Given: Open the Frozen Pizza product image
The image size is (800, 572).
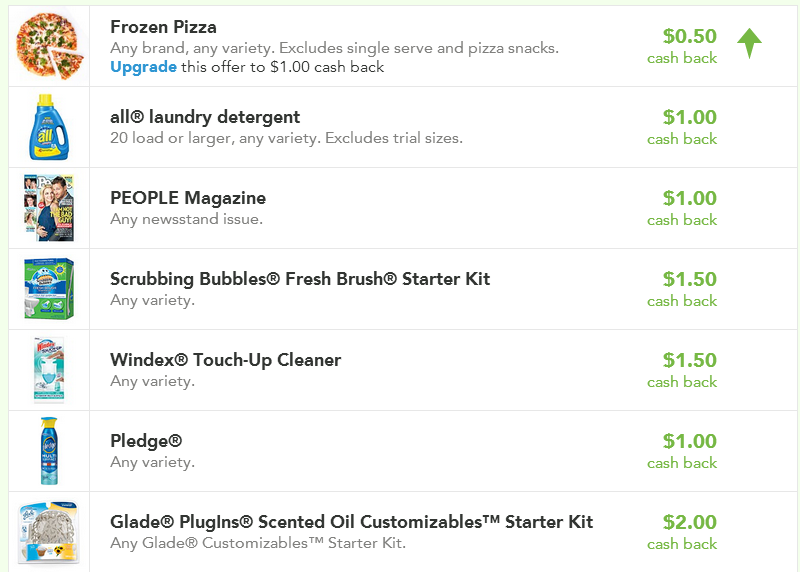Looking at the screenshot, I should 49,46.
